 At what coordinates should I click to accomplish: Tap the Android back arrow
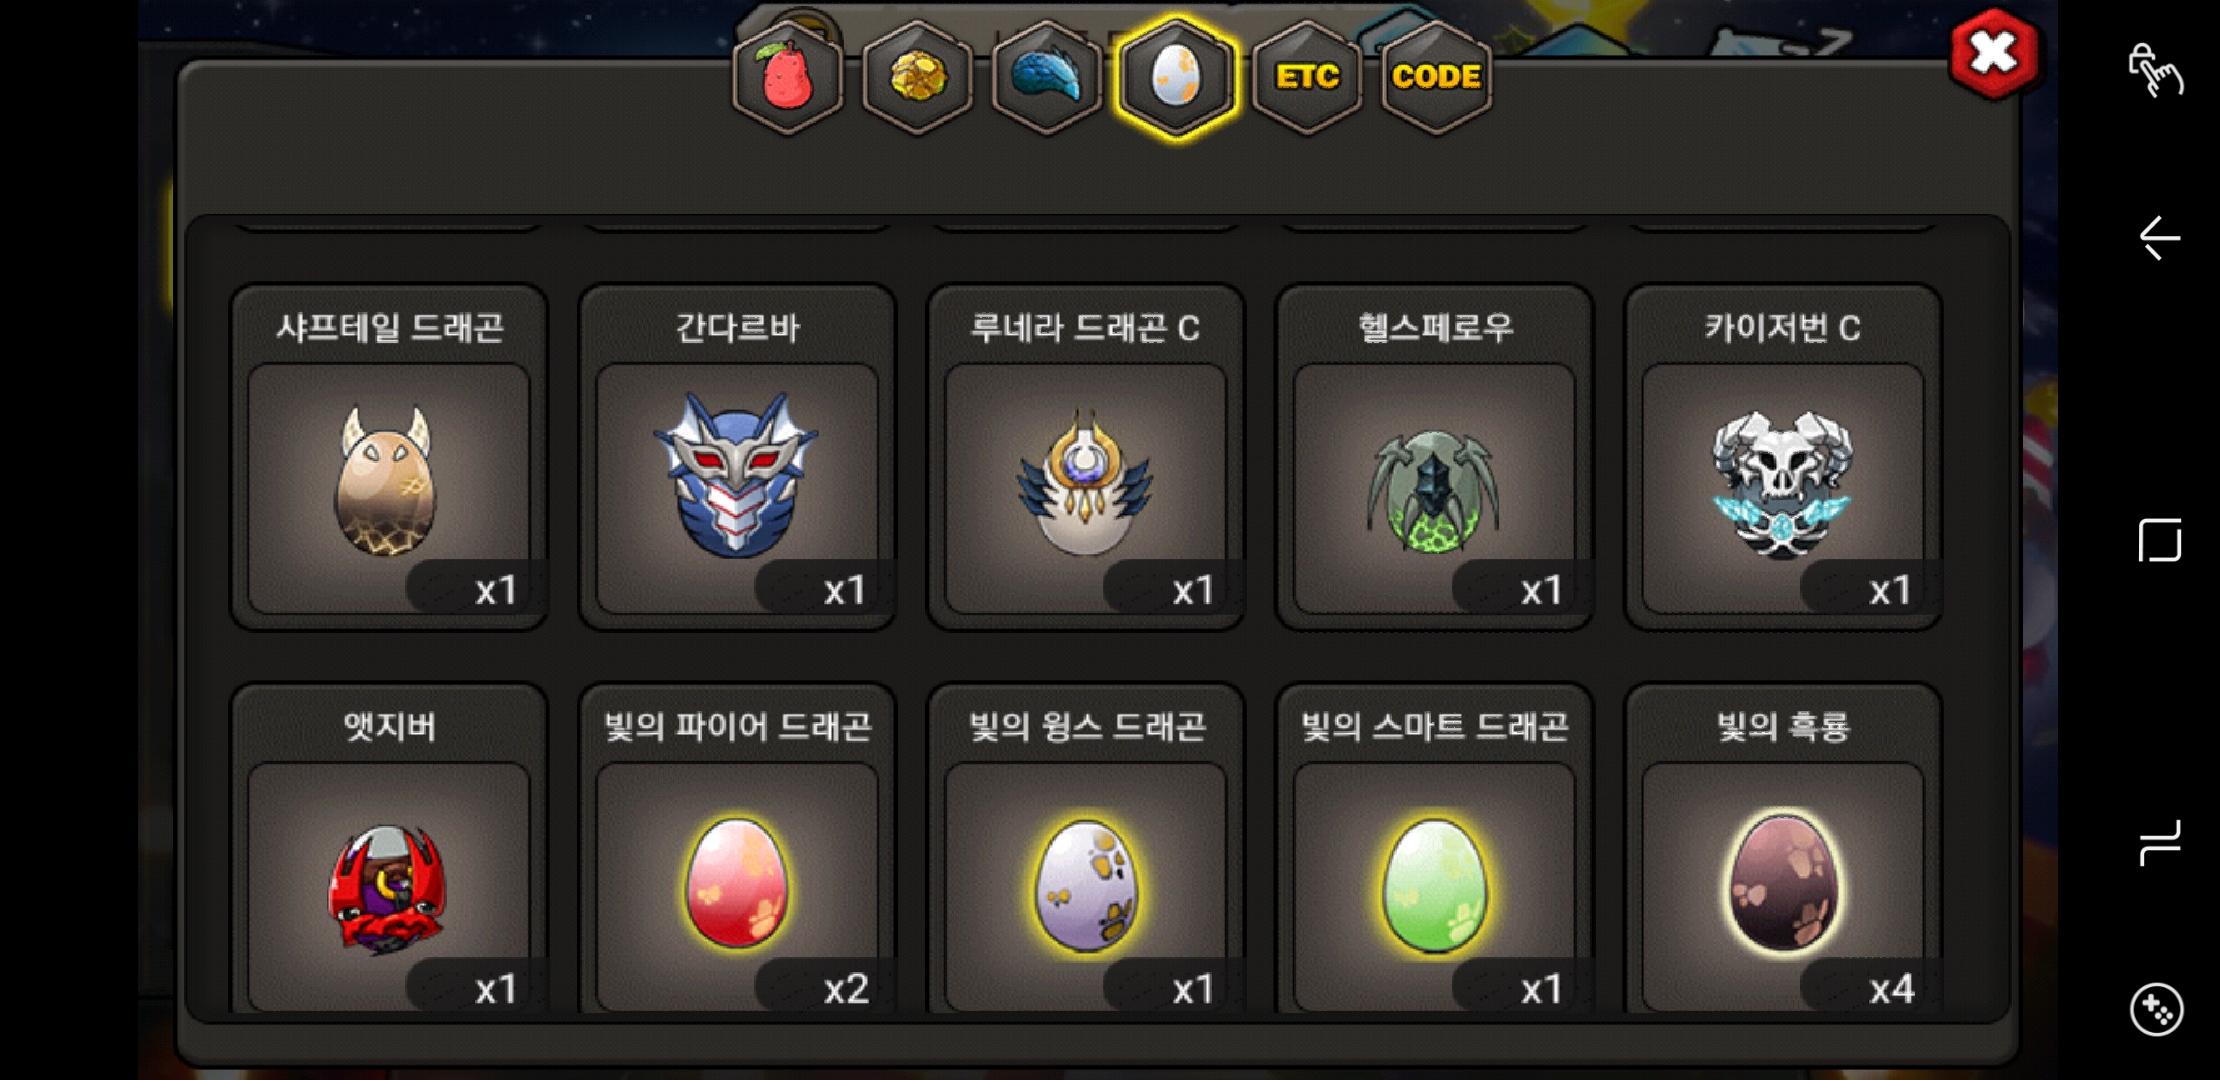tap(2159, 238)
